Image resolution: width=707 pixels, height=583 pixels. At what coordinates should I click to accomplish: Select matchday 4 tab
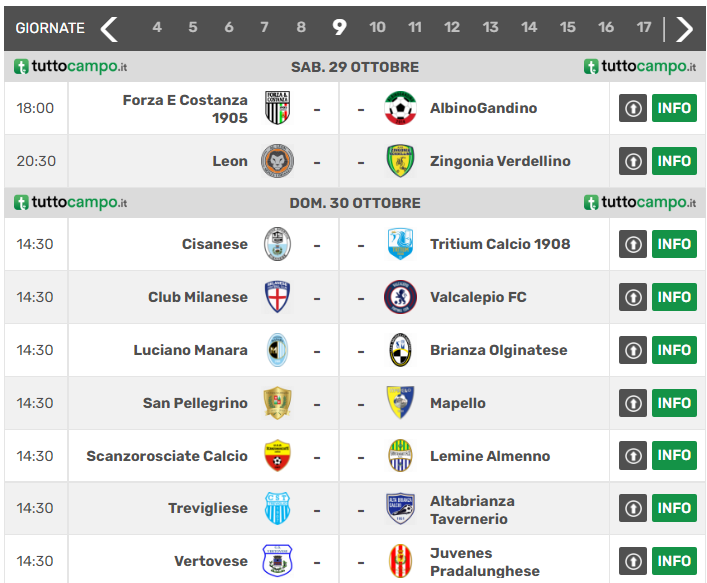[x=157, y=28]
